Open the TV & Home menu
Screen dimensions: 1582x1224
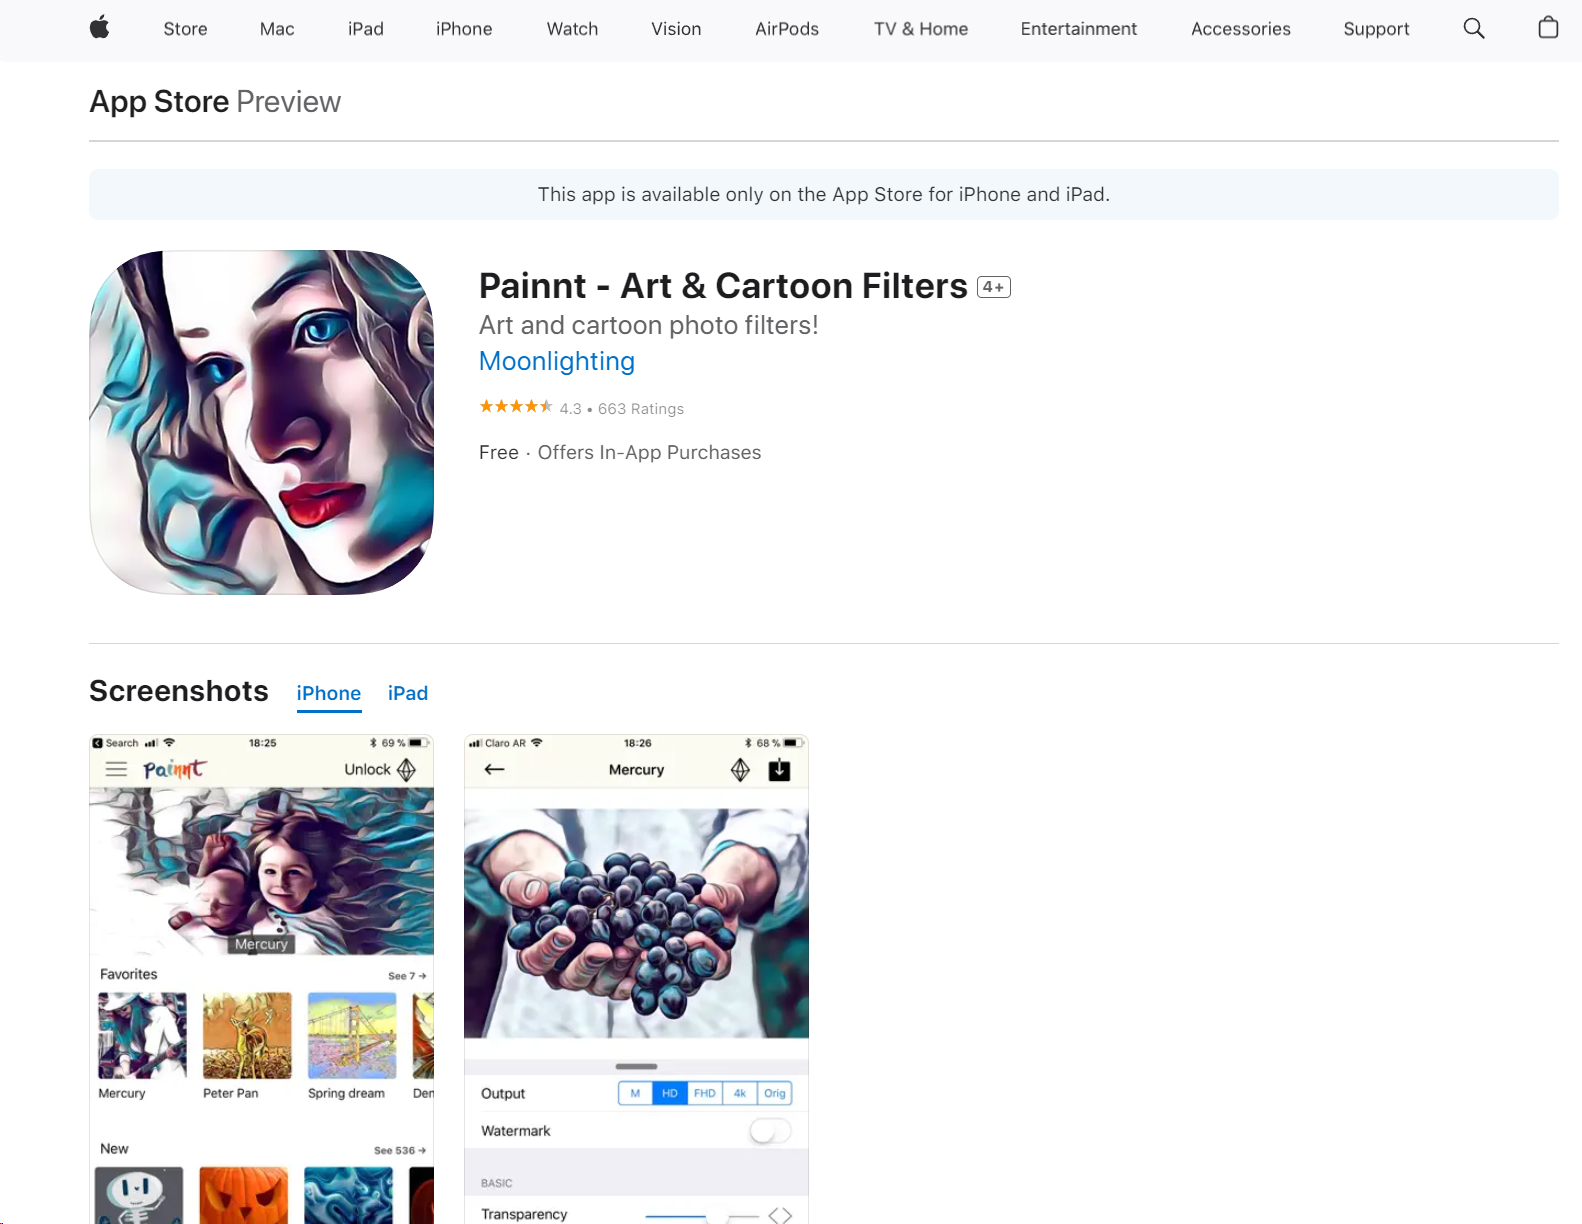point(921,29)
